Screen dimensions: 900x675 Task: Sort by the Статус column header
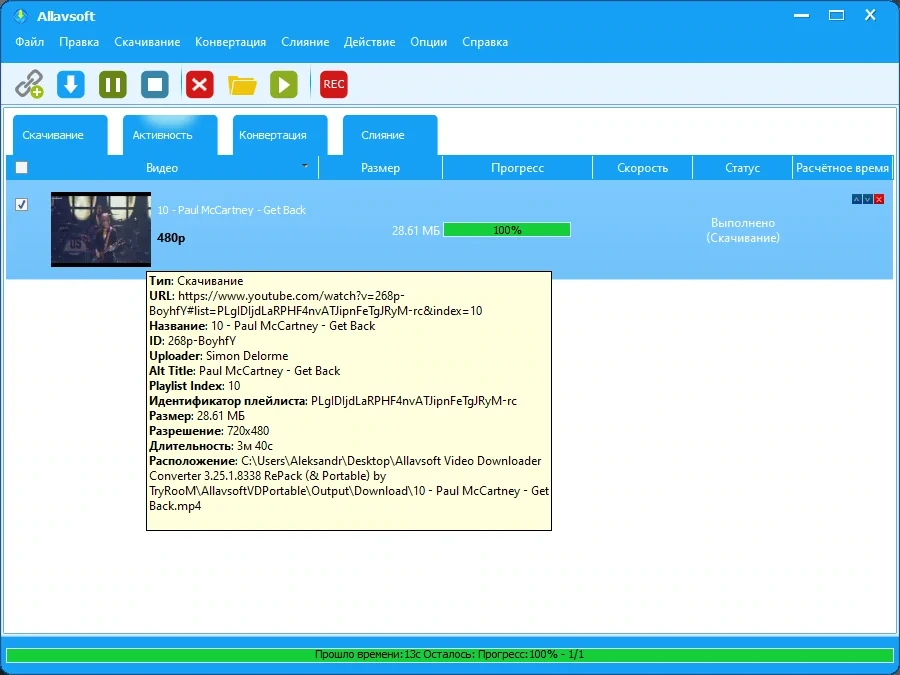tap(742, 168)
